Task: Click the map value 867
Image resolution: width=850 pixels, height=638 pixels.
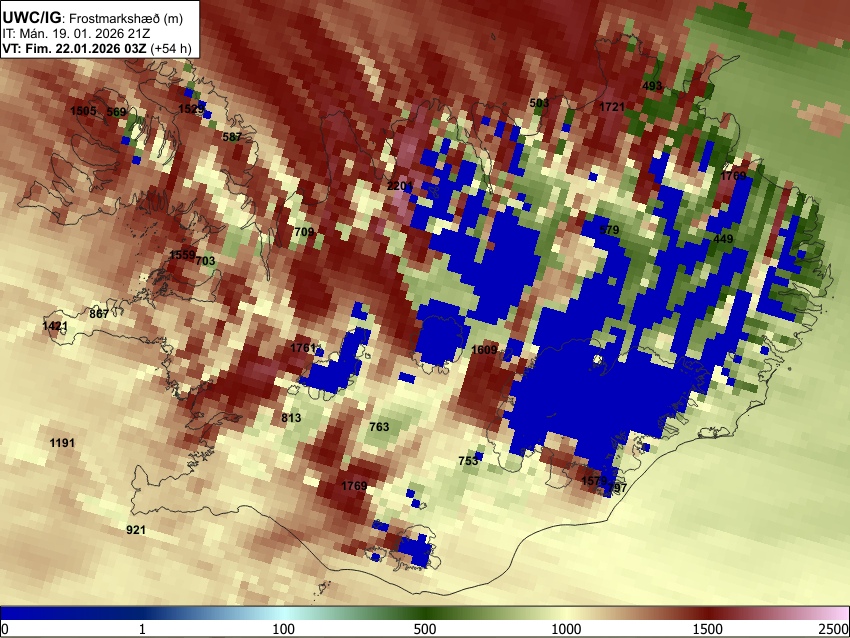Action: pos(99,313)
